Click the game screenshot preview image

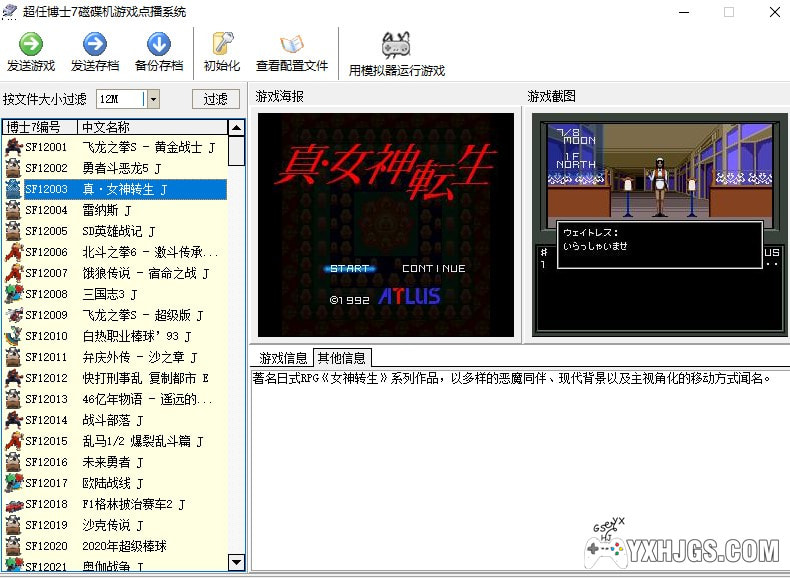[659, 224]
